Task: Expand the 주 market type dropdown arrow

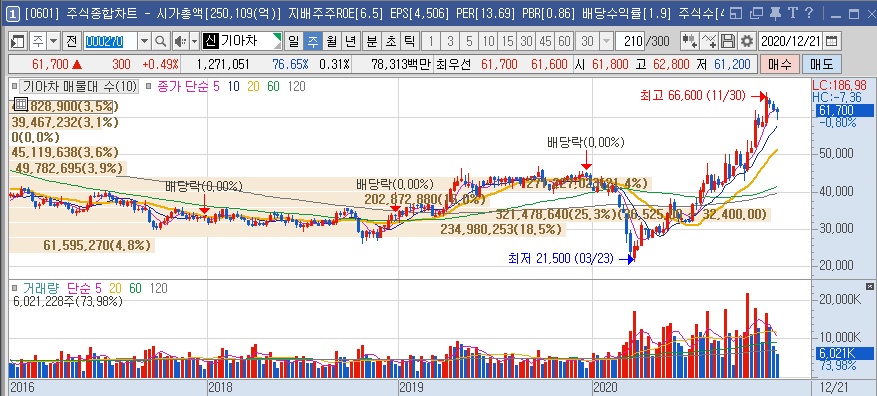Action: pyautogui.click(x=54, y=41)
